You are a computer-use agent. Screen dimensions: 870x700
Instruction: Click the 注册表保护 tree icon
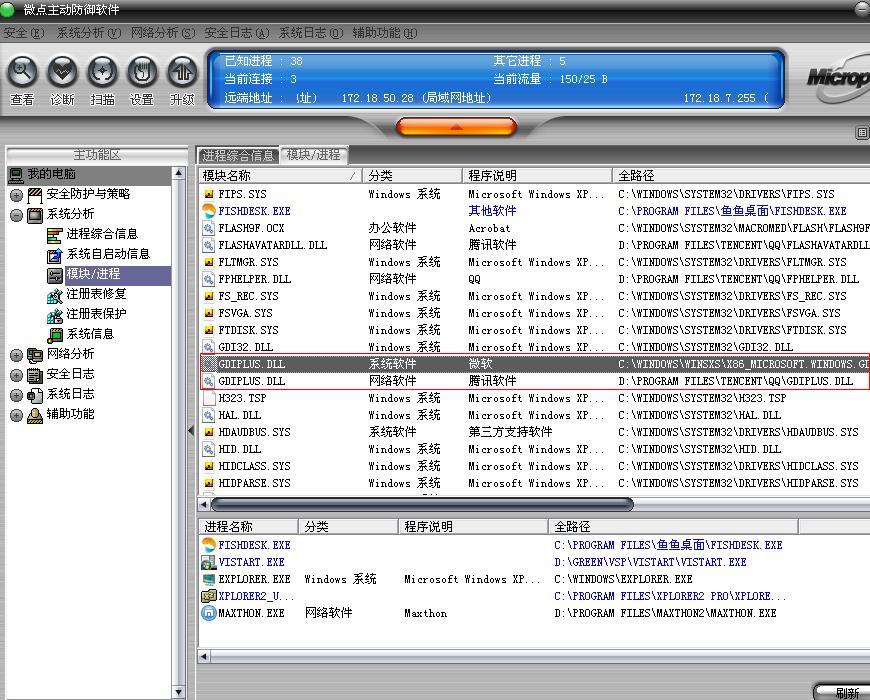54,315
